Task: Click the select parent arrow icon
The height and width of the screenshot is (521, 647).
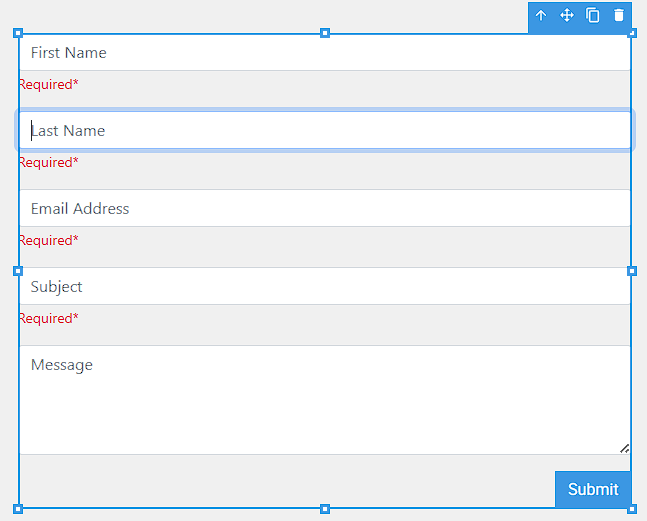Action: point(541,16)
